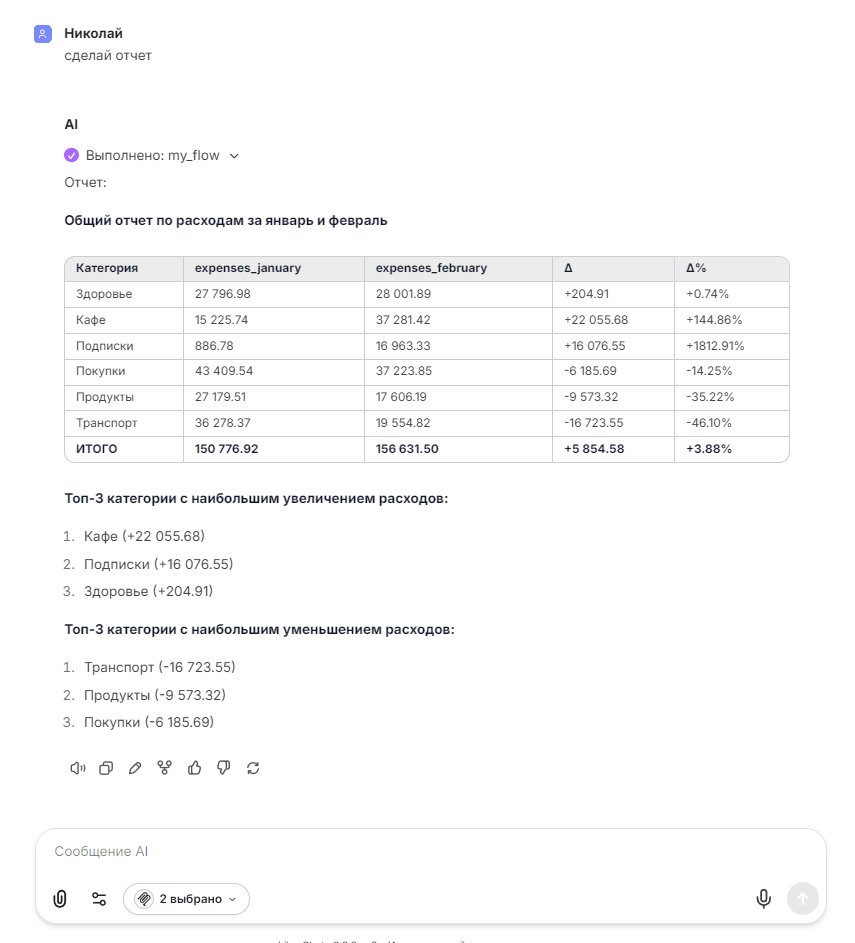Click the expenses_february column header
Screen dimensions: 855x943
(430, 268)
